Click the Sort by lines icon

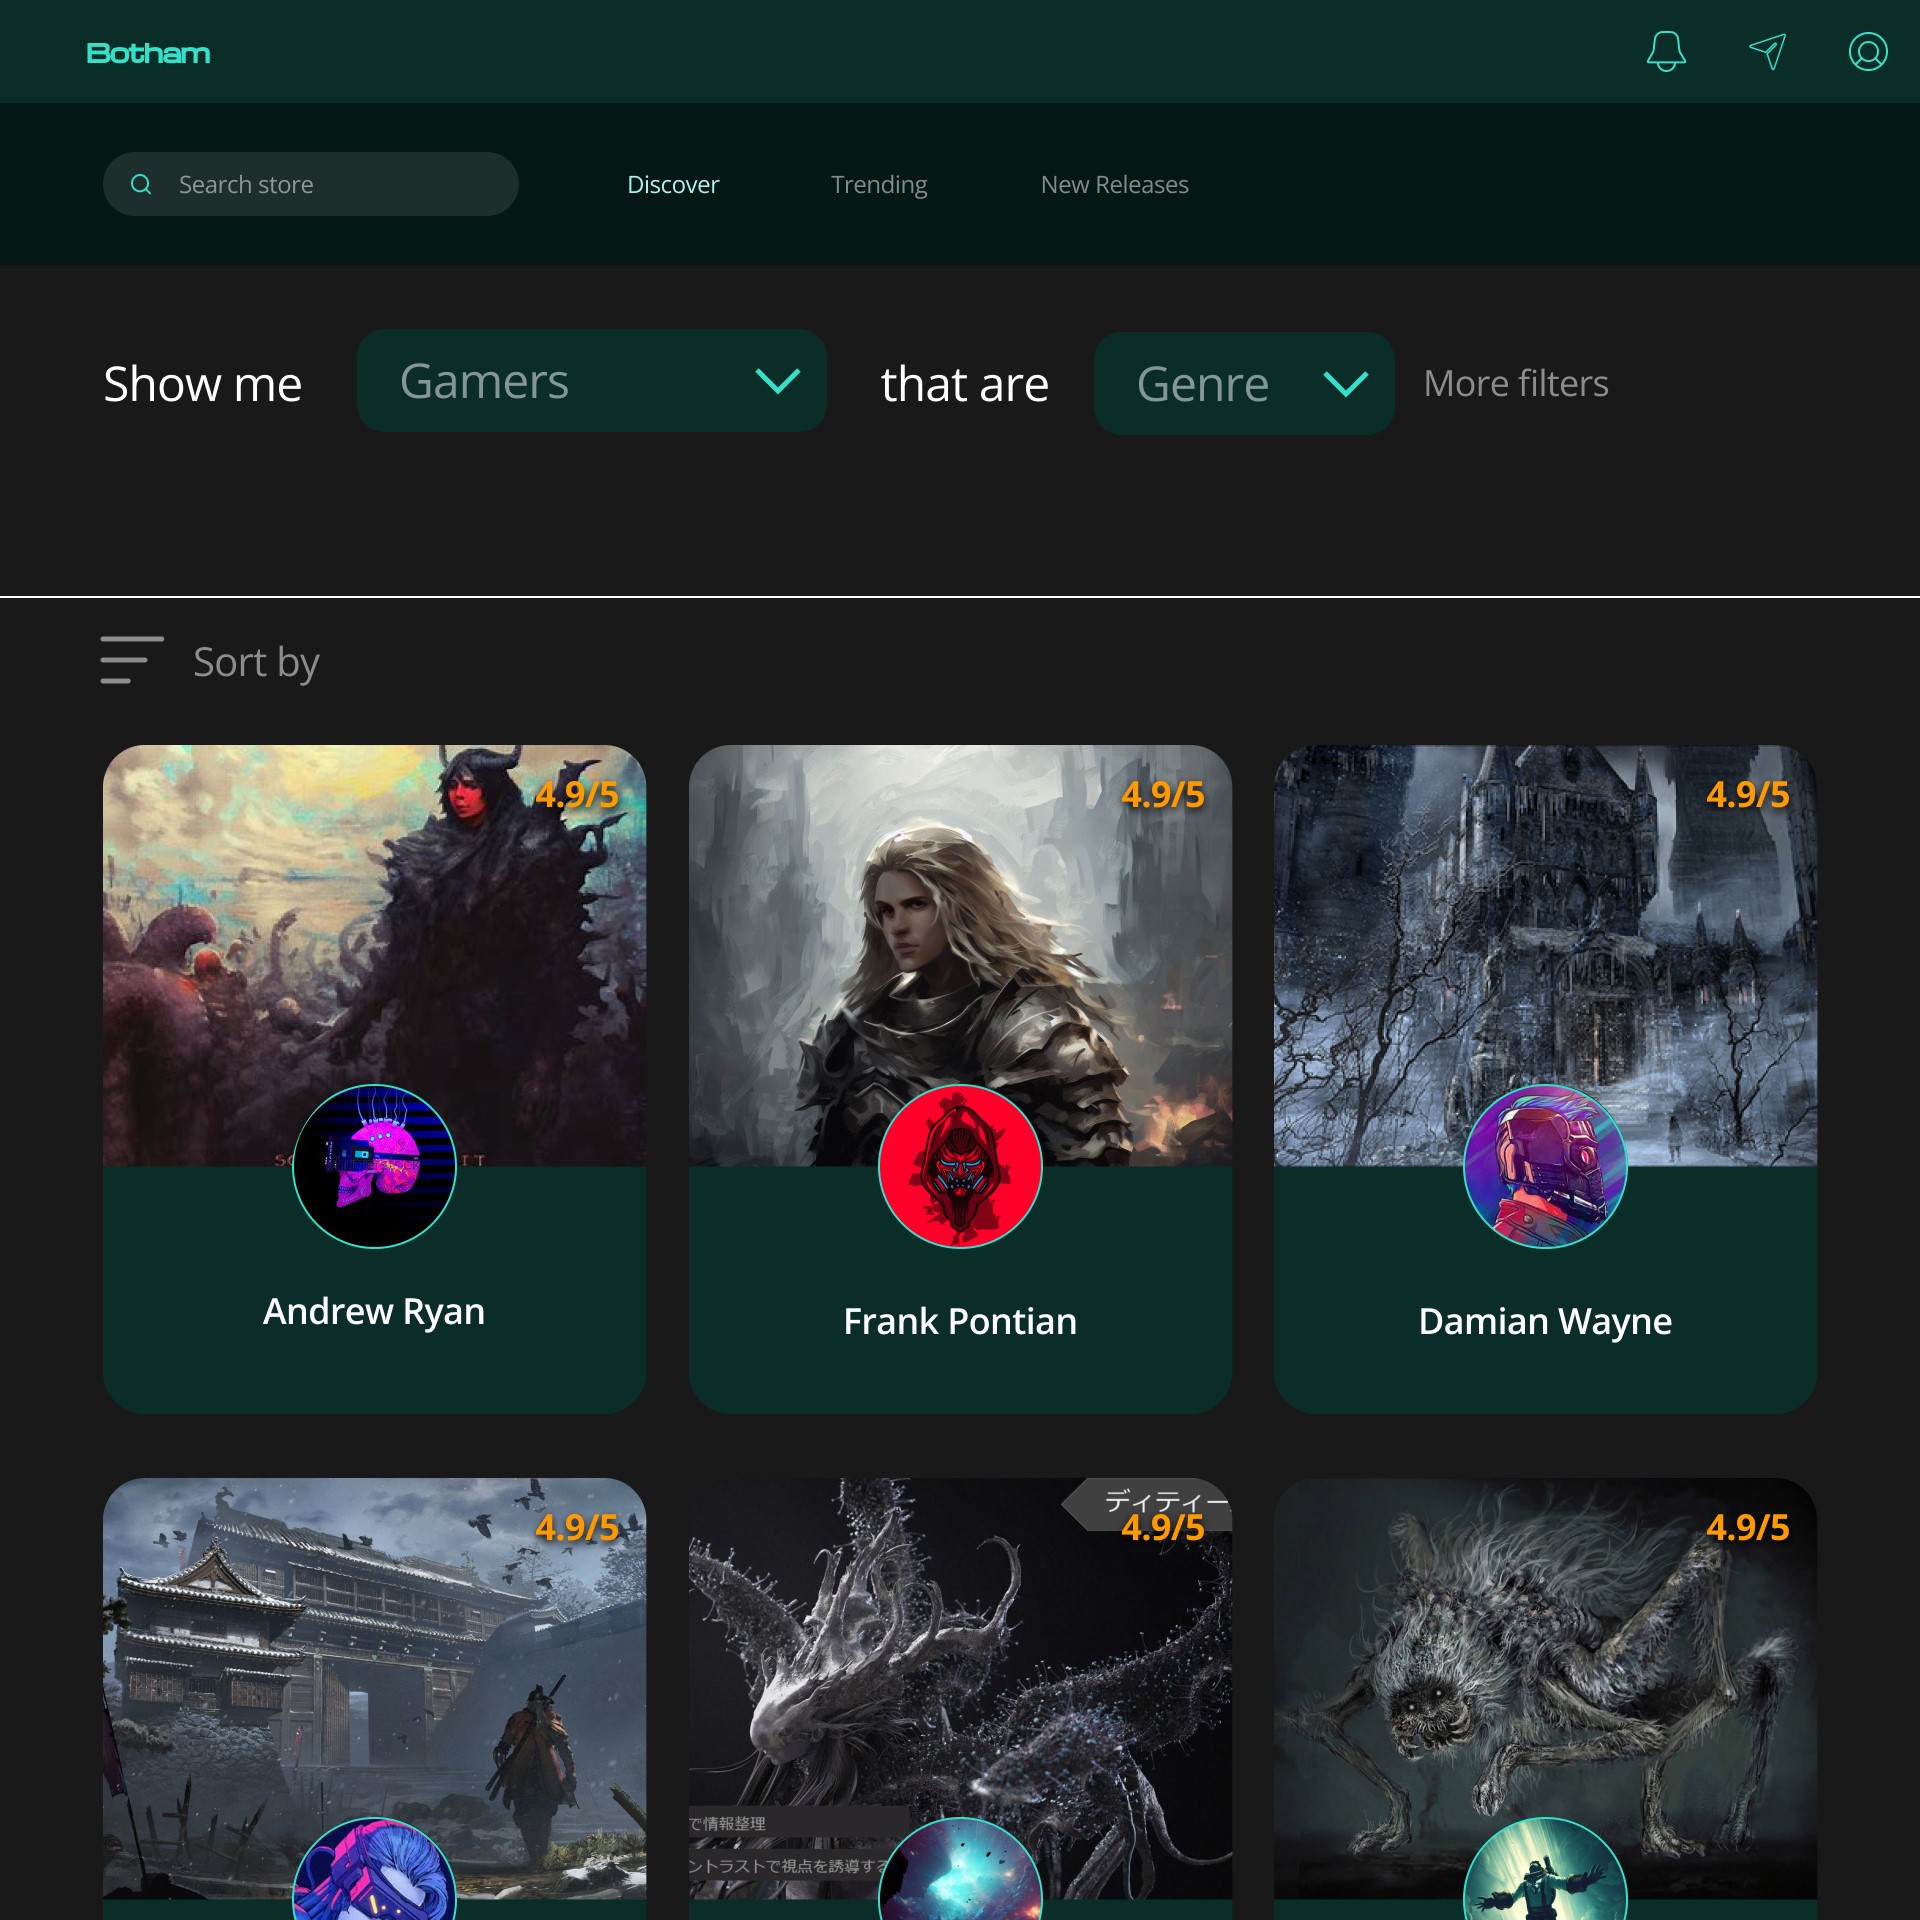131,660
